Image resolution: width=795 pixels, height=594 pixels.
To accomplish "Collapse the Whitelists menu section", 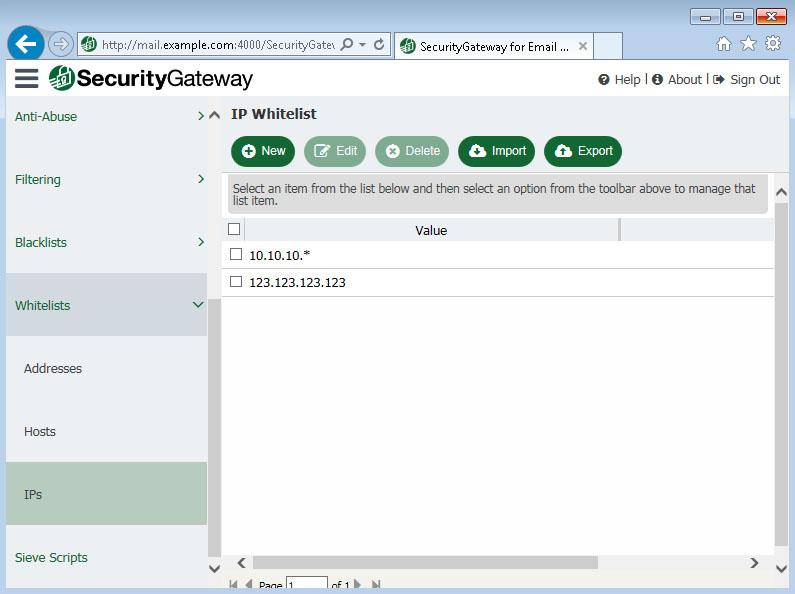I will [x=106, y=305].
